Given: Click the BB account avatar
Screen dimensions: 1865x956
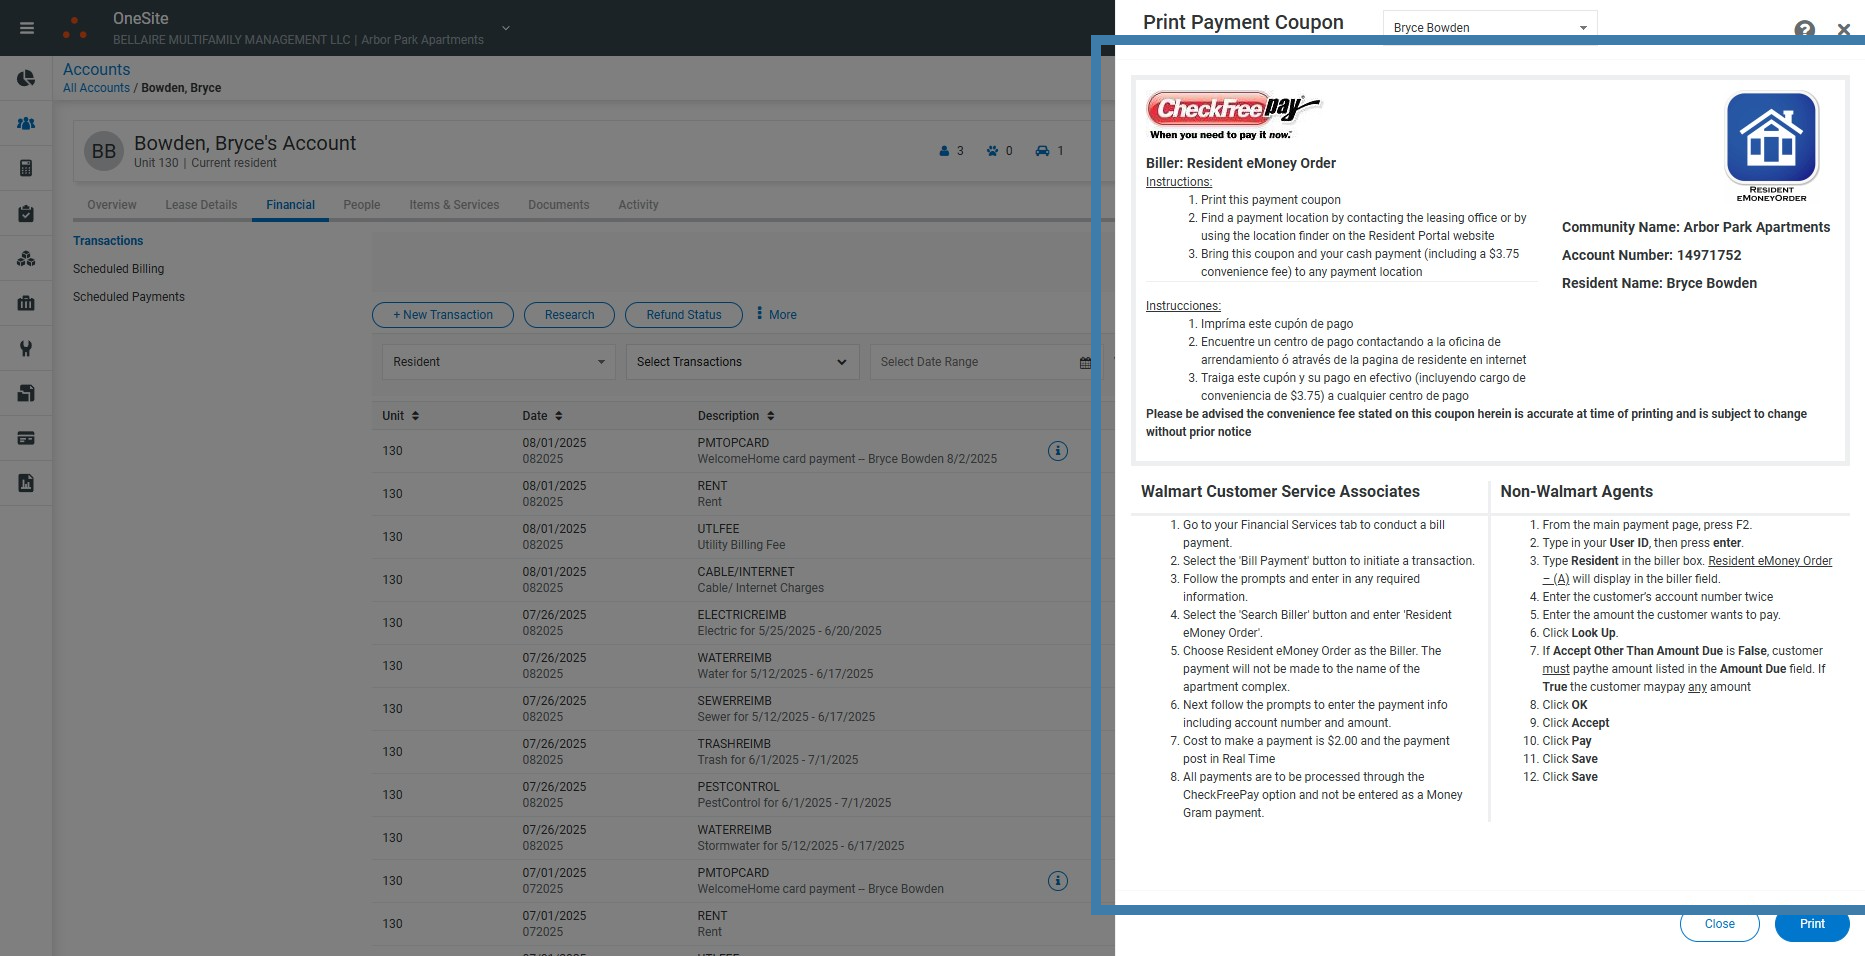Looking at the screenshot, I should [104, 151].
